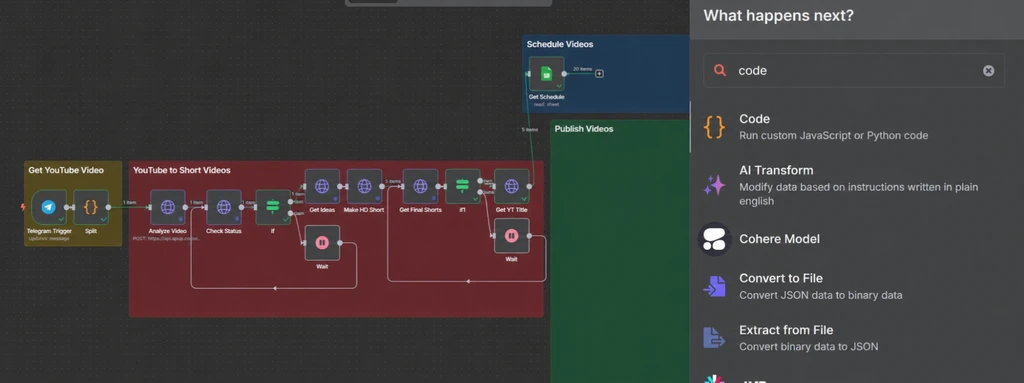Viewport: 1024px width, 383px height.
Task: Open the Analyze Video HTTP node
Action: click(x=168, y=207)
